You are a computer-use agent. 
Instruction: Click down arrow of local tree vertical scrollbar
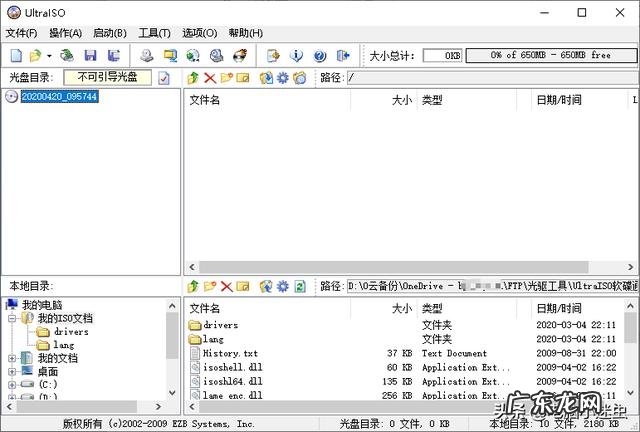pos(172,393)
